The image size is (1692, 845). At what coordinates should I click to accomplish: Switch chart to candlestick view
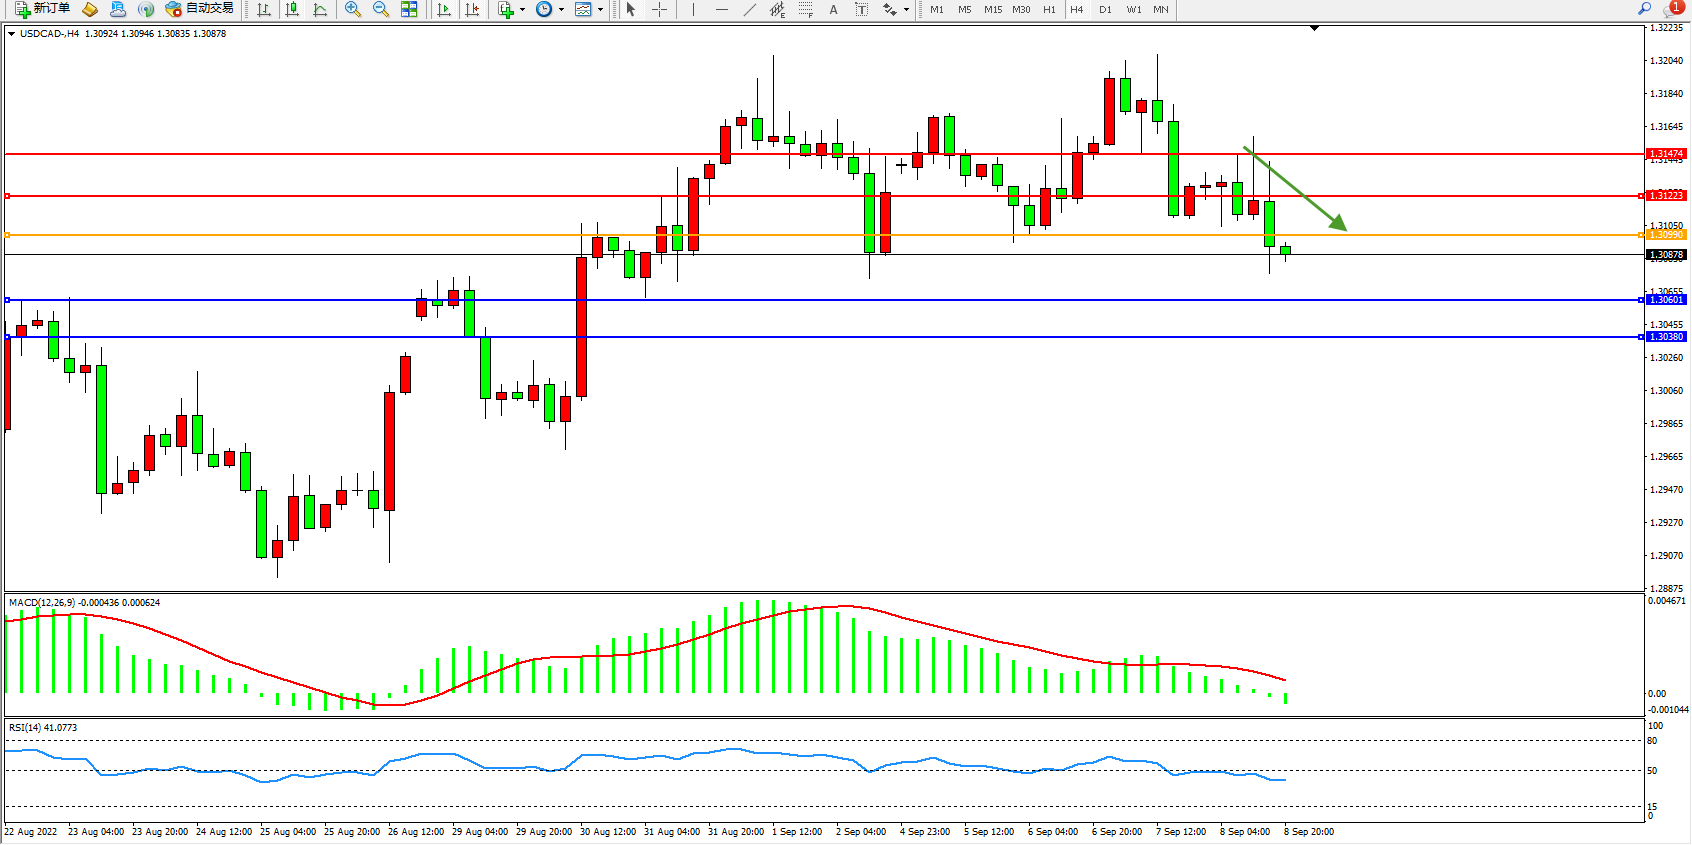click(292, 9)
